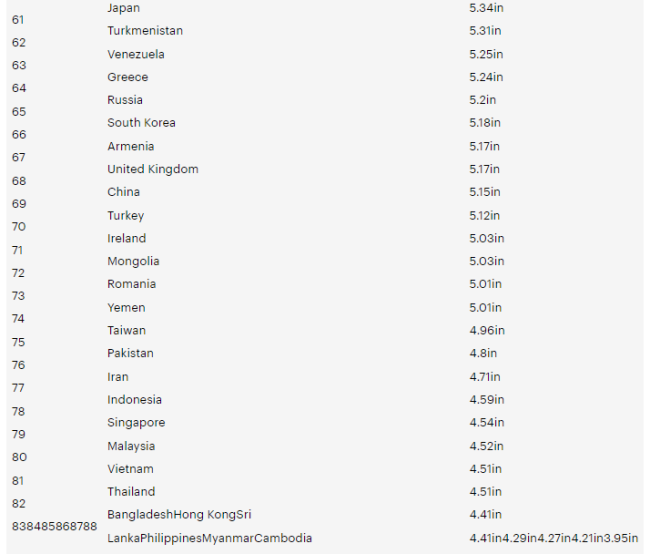
Task: Click the Venezuela entry
Action: [x=136, y=54]
